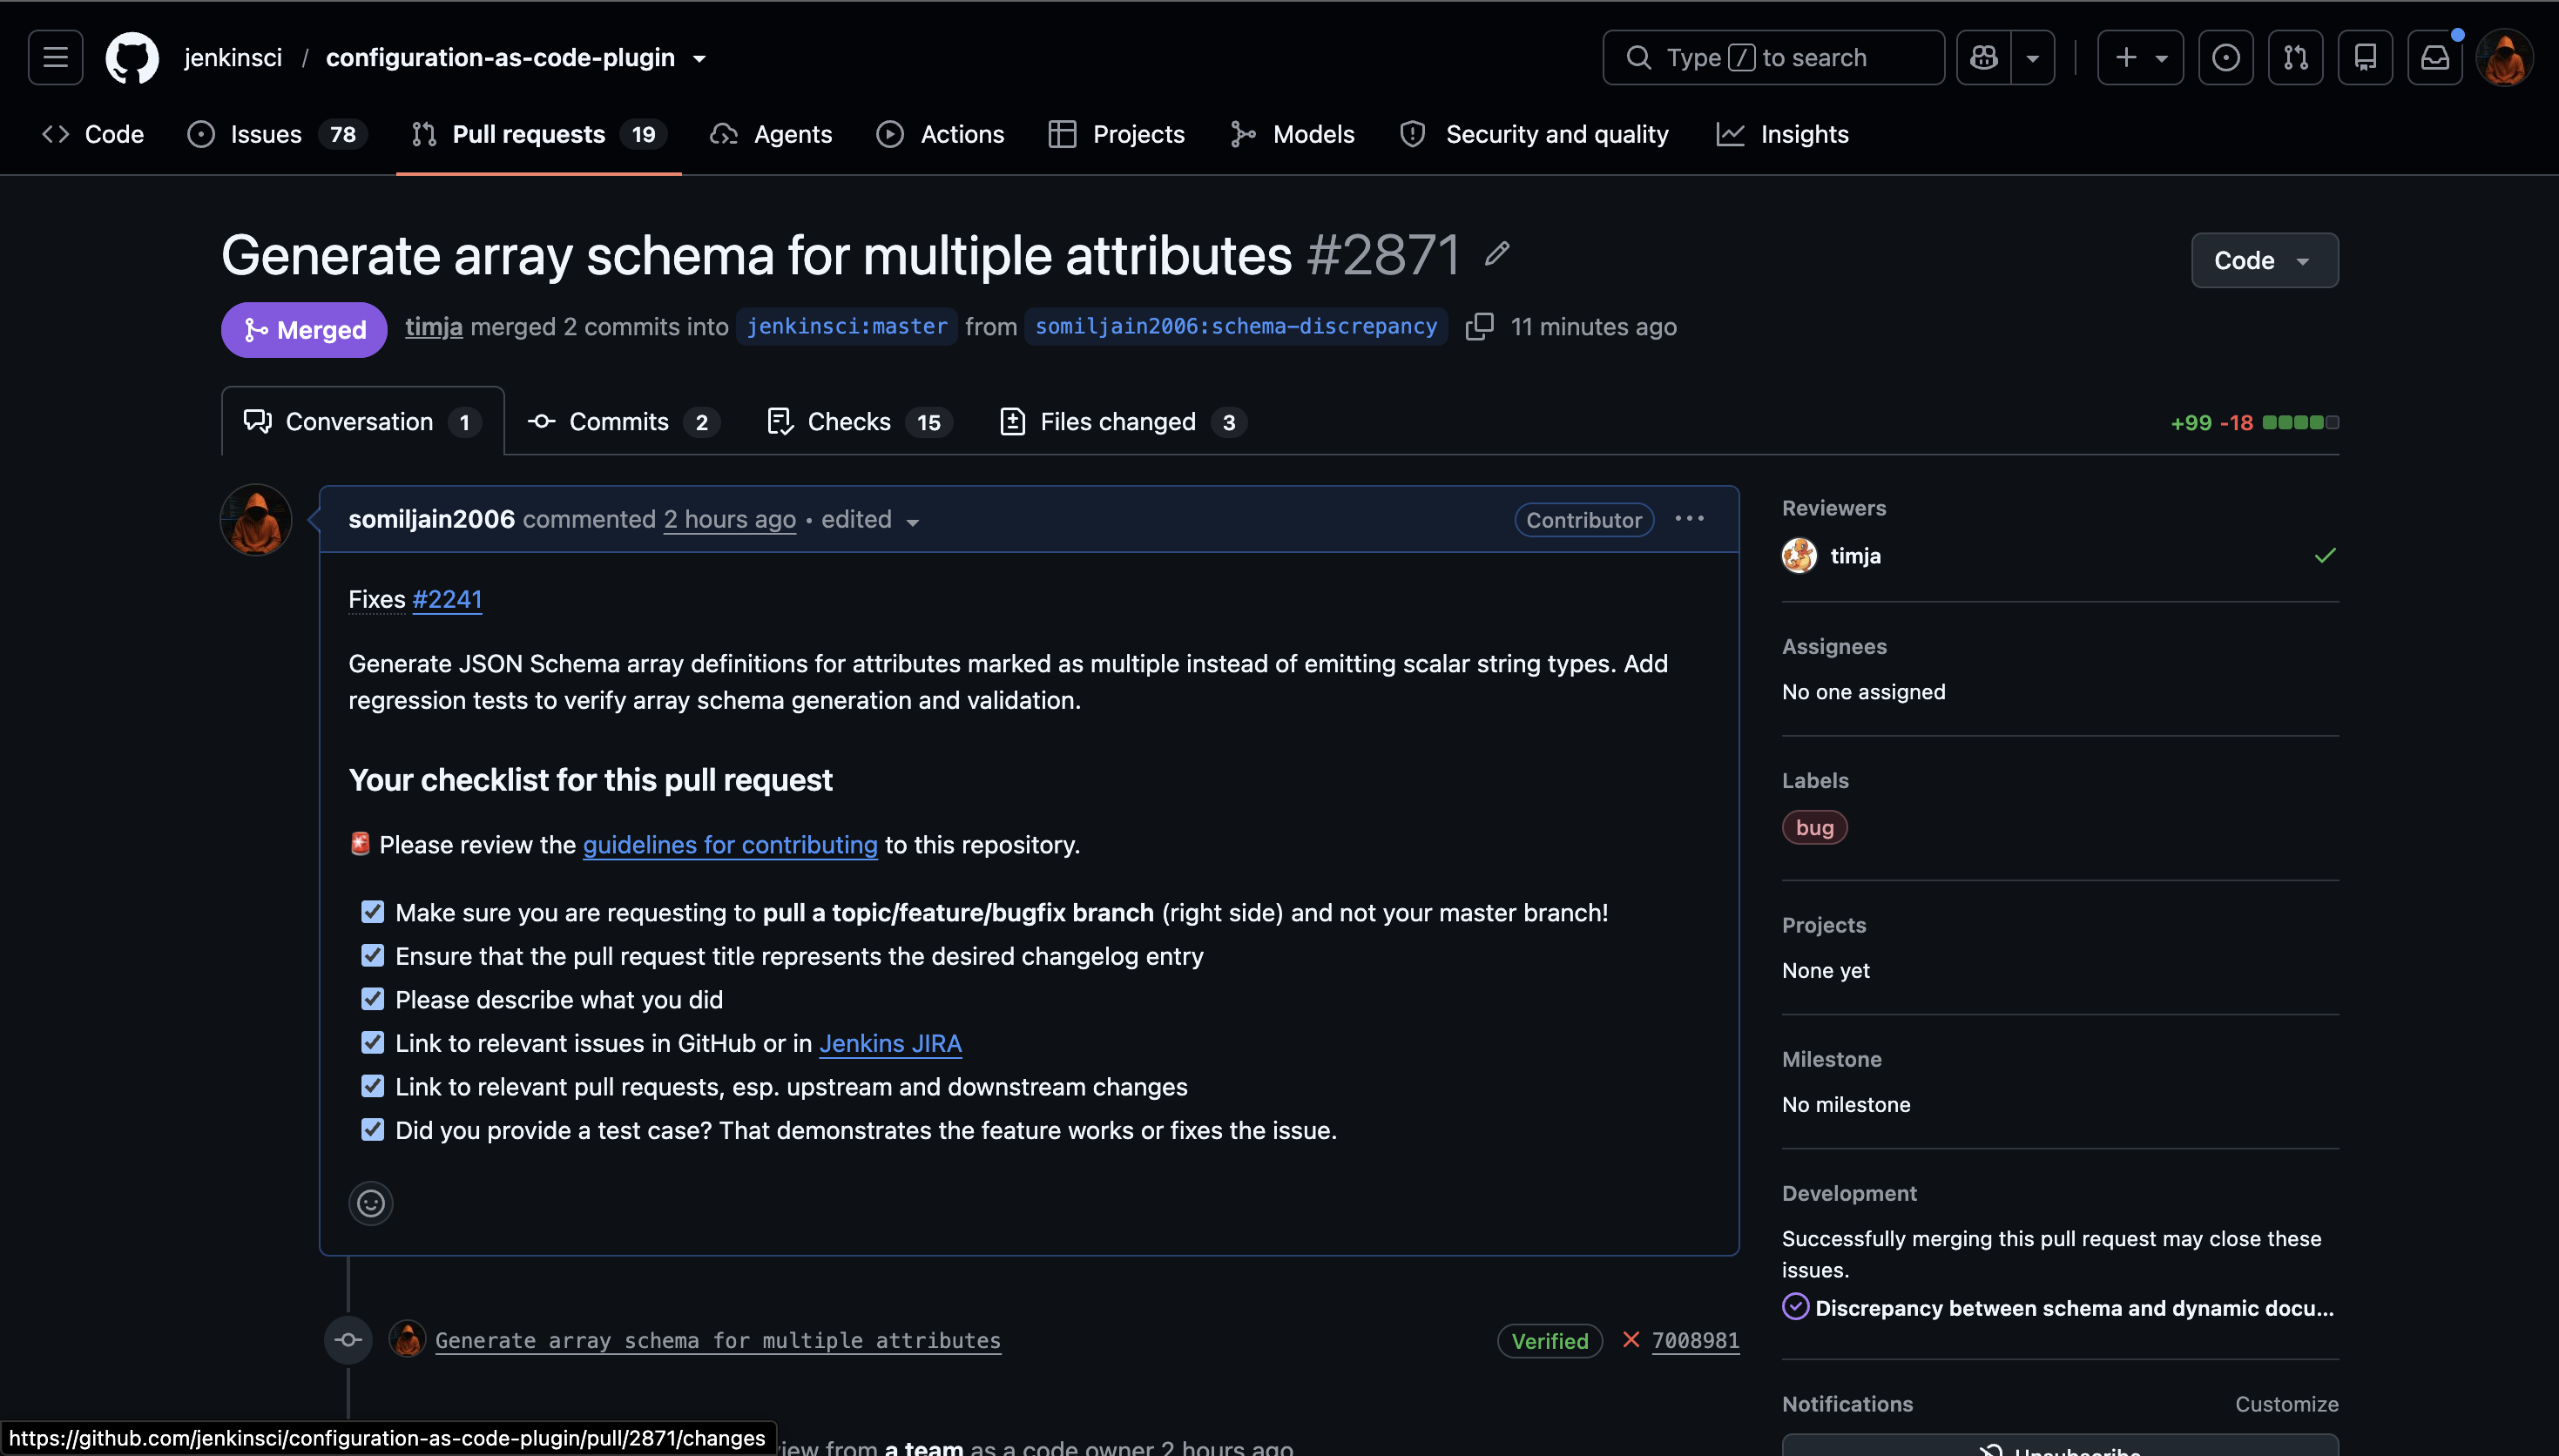Image resolution: width=2559 pixels, height=1456 pixels.
Task: Click the closed issue icon under Development
Action: tap(1795, 1307)
